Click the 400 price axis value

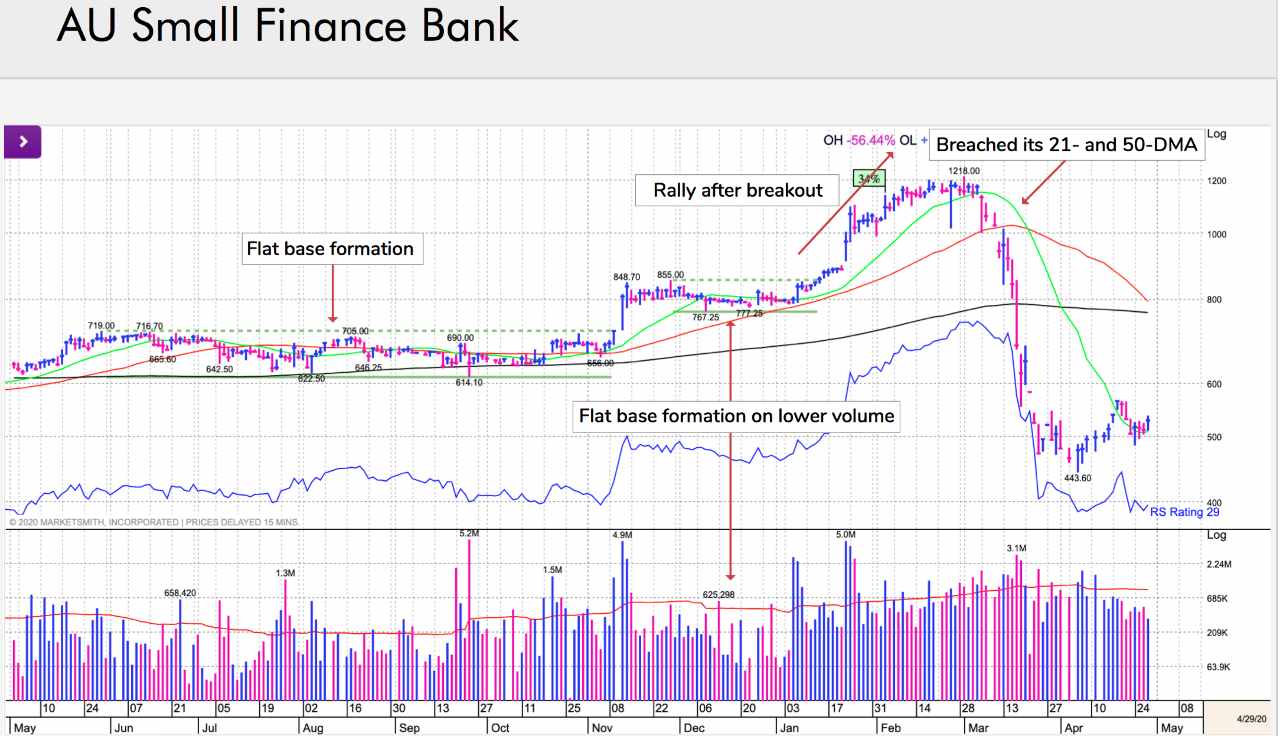pyautogui.click(x=1217, y=503)
